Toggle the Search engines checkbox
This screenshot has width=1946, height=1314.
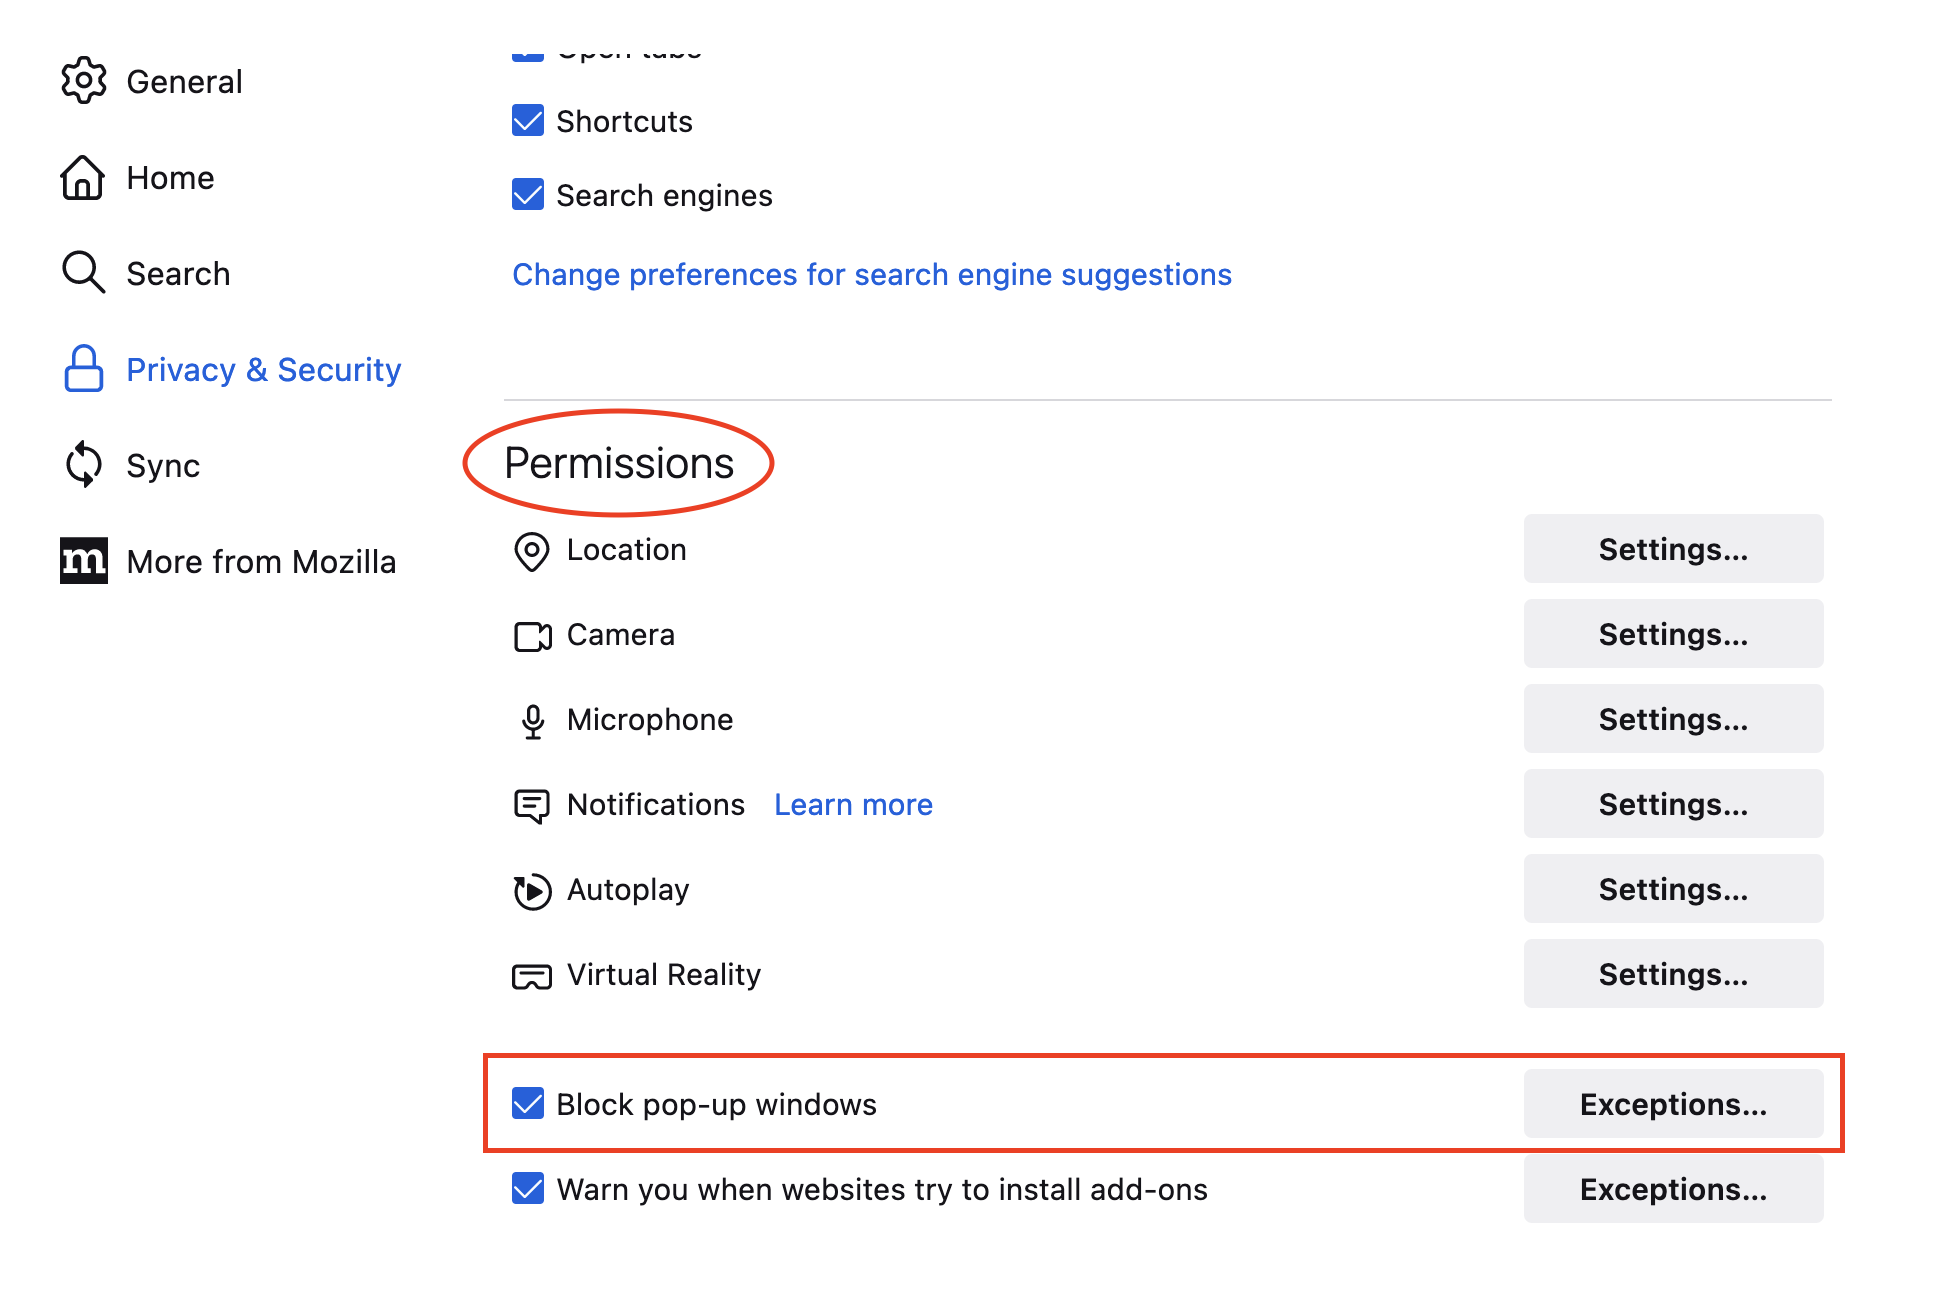[528, 195]
